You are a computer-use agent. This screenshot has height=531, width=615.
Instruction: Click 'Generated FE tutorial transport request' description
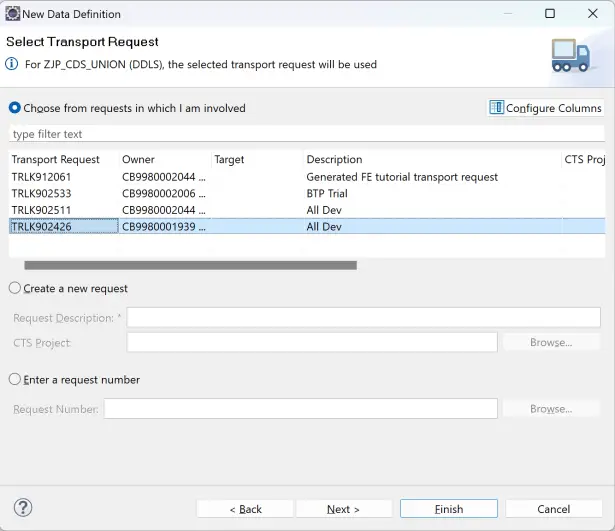point(402,177)
